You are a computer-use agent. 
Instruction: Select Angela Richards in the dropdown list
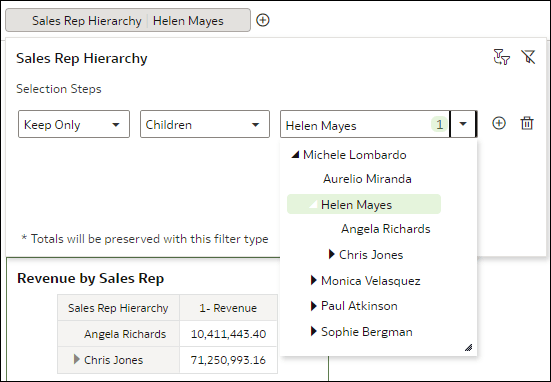[x=385, y=229]
